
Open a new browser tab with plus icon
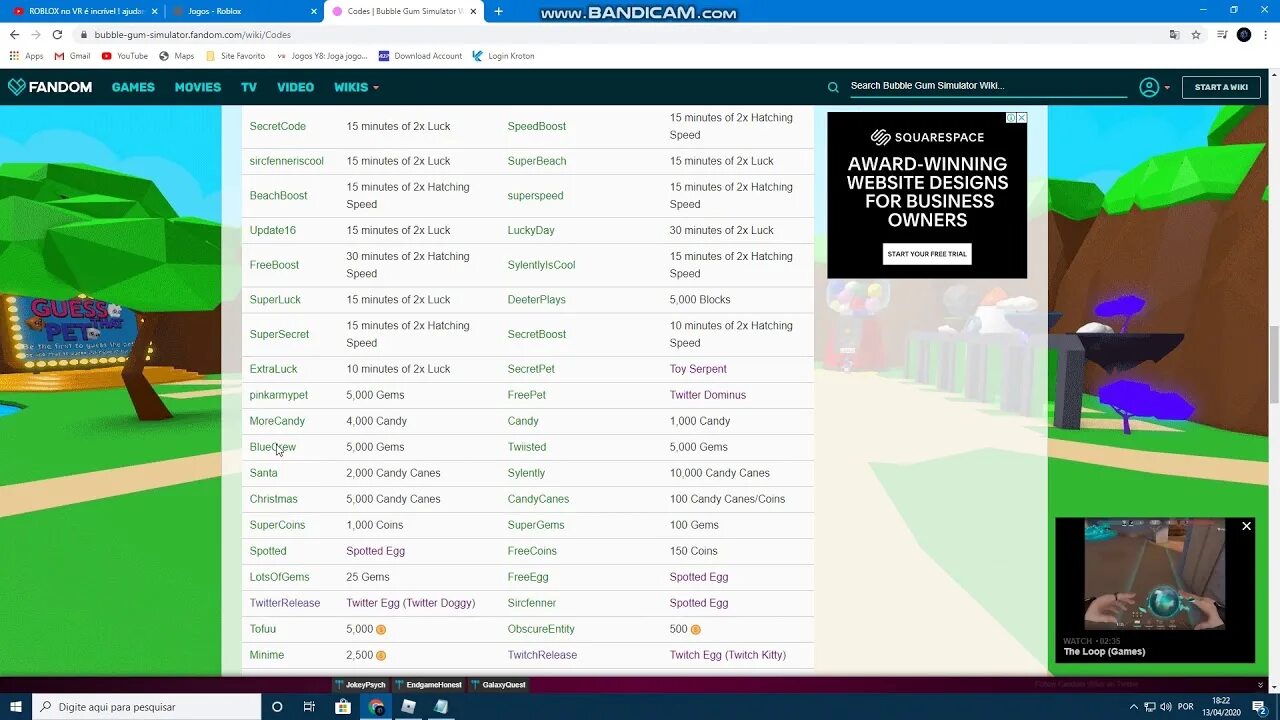pyautogui.click(x=498, y=11)
